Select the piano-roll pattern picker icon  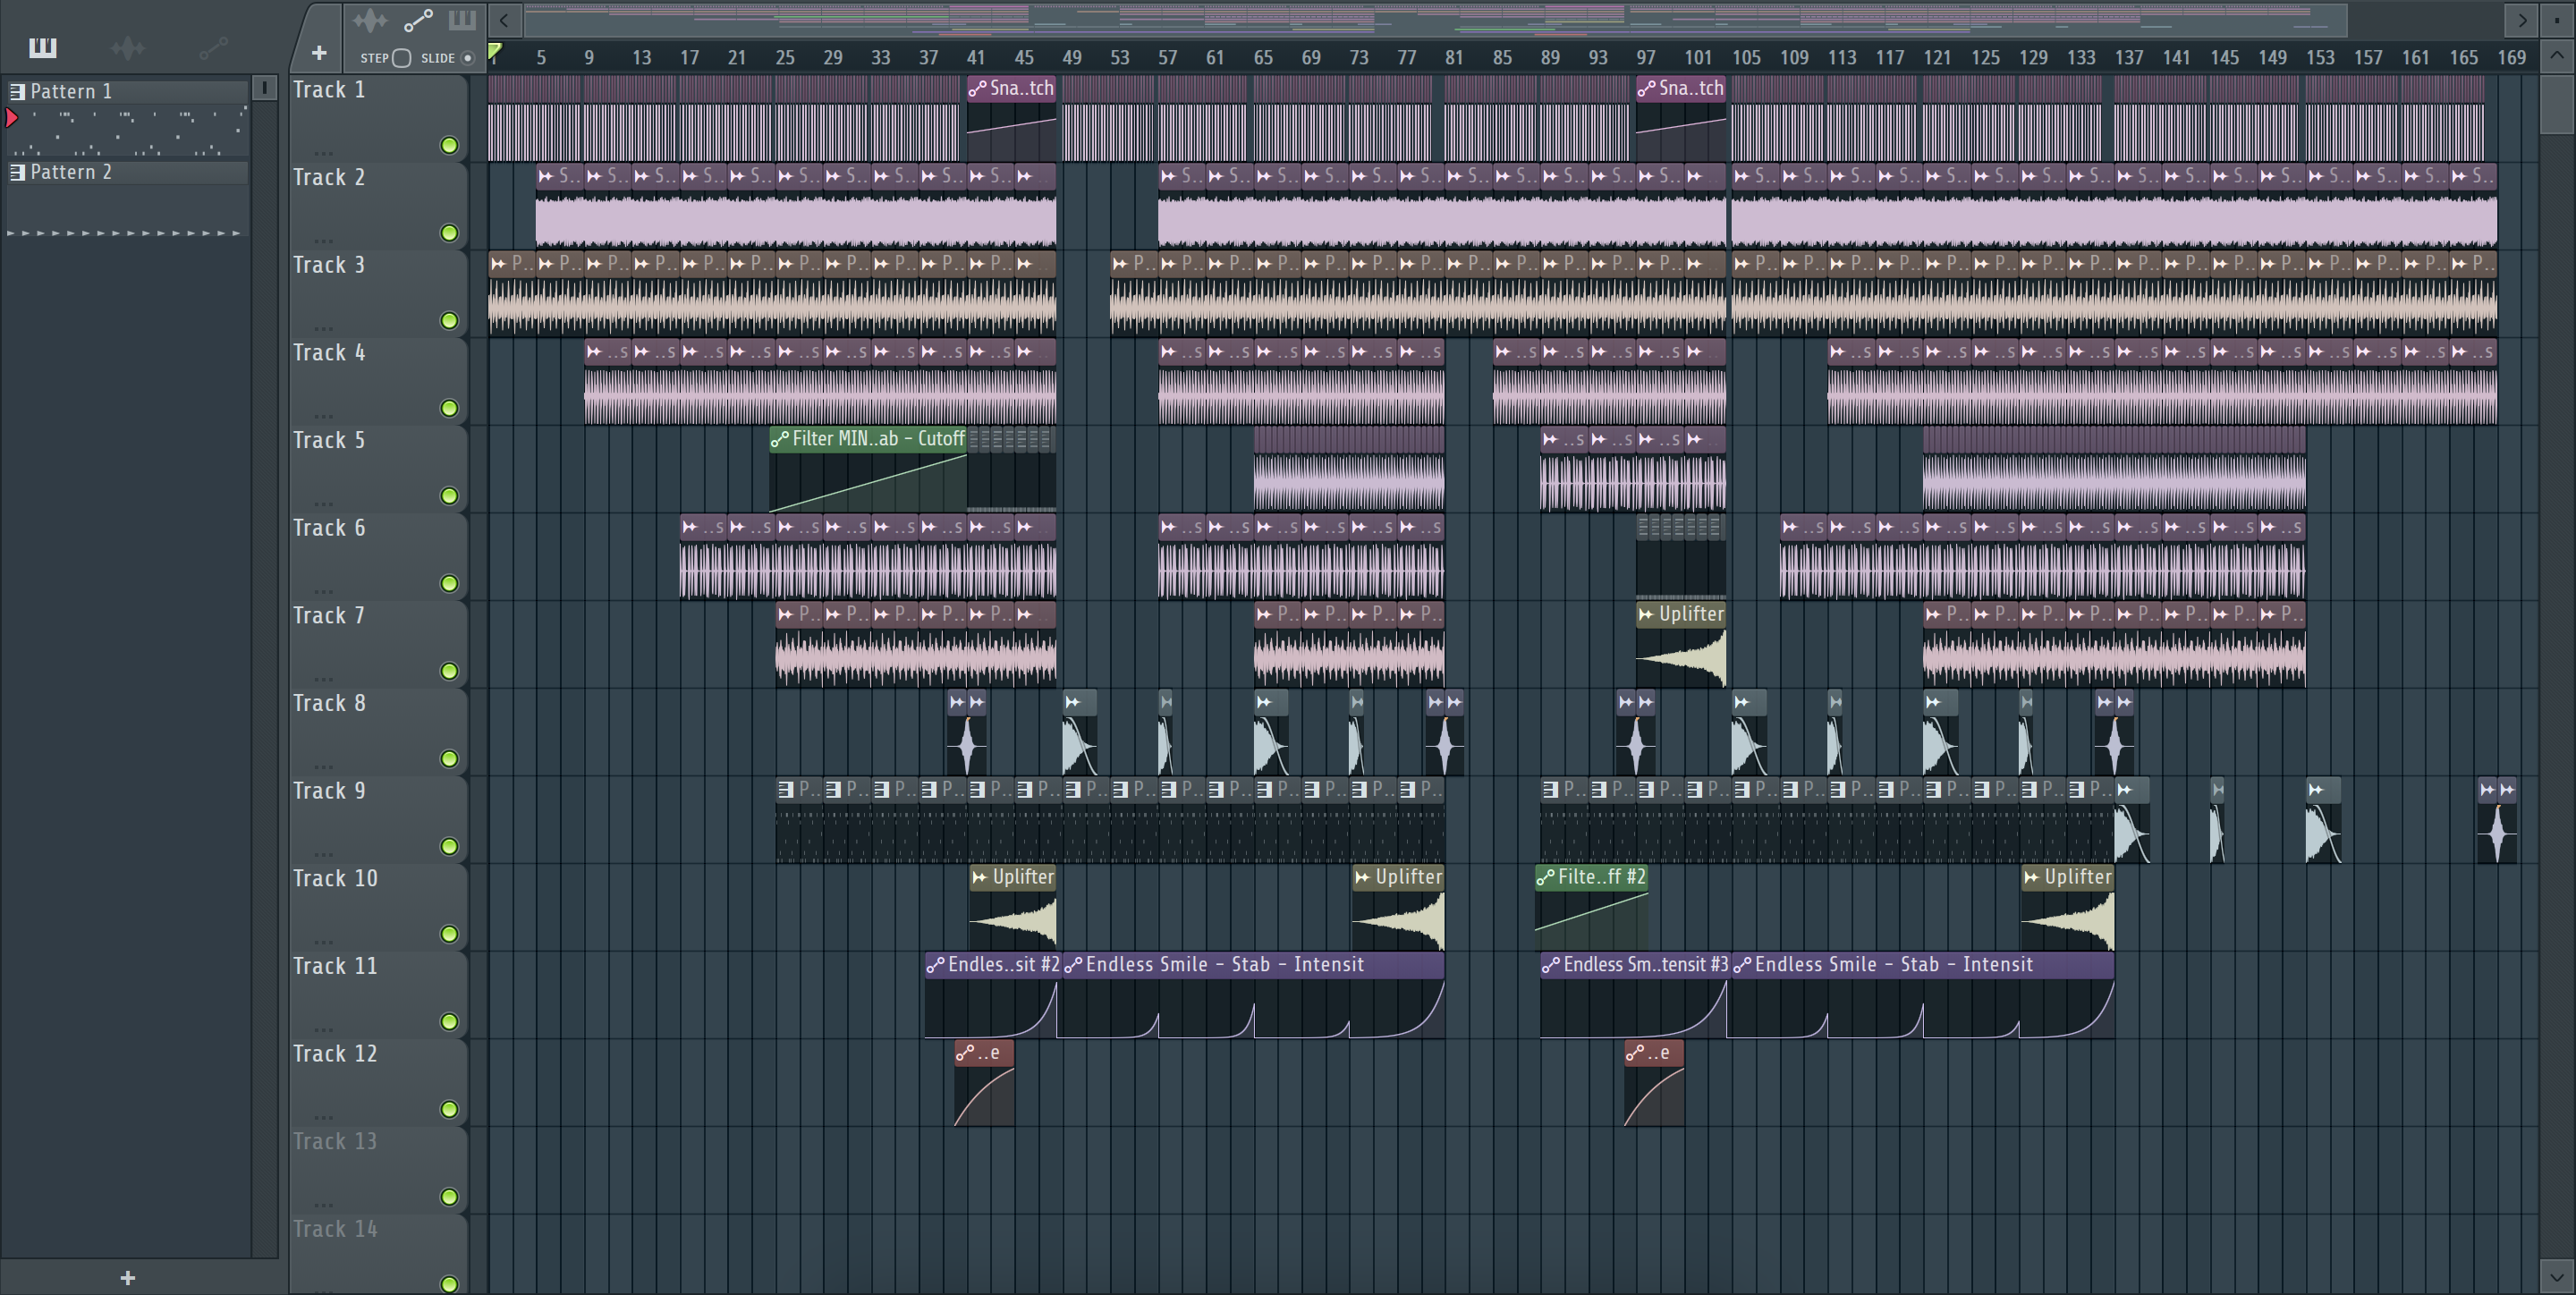(43, 47)
